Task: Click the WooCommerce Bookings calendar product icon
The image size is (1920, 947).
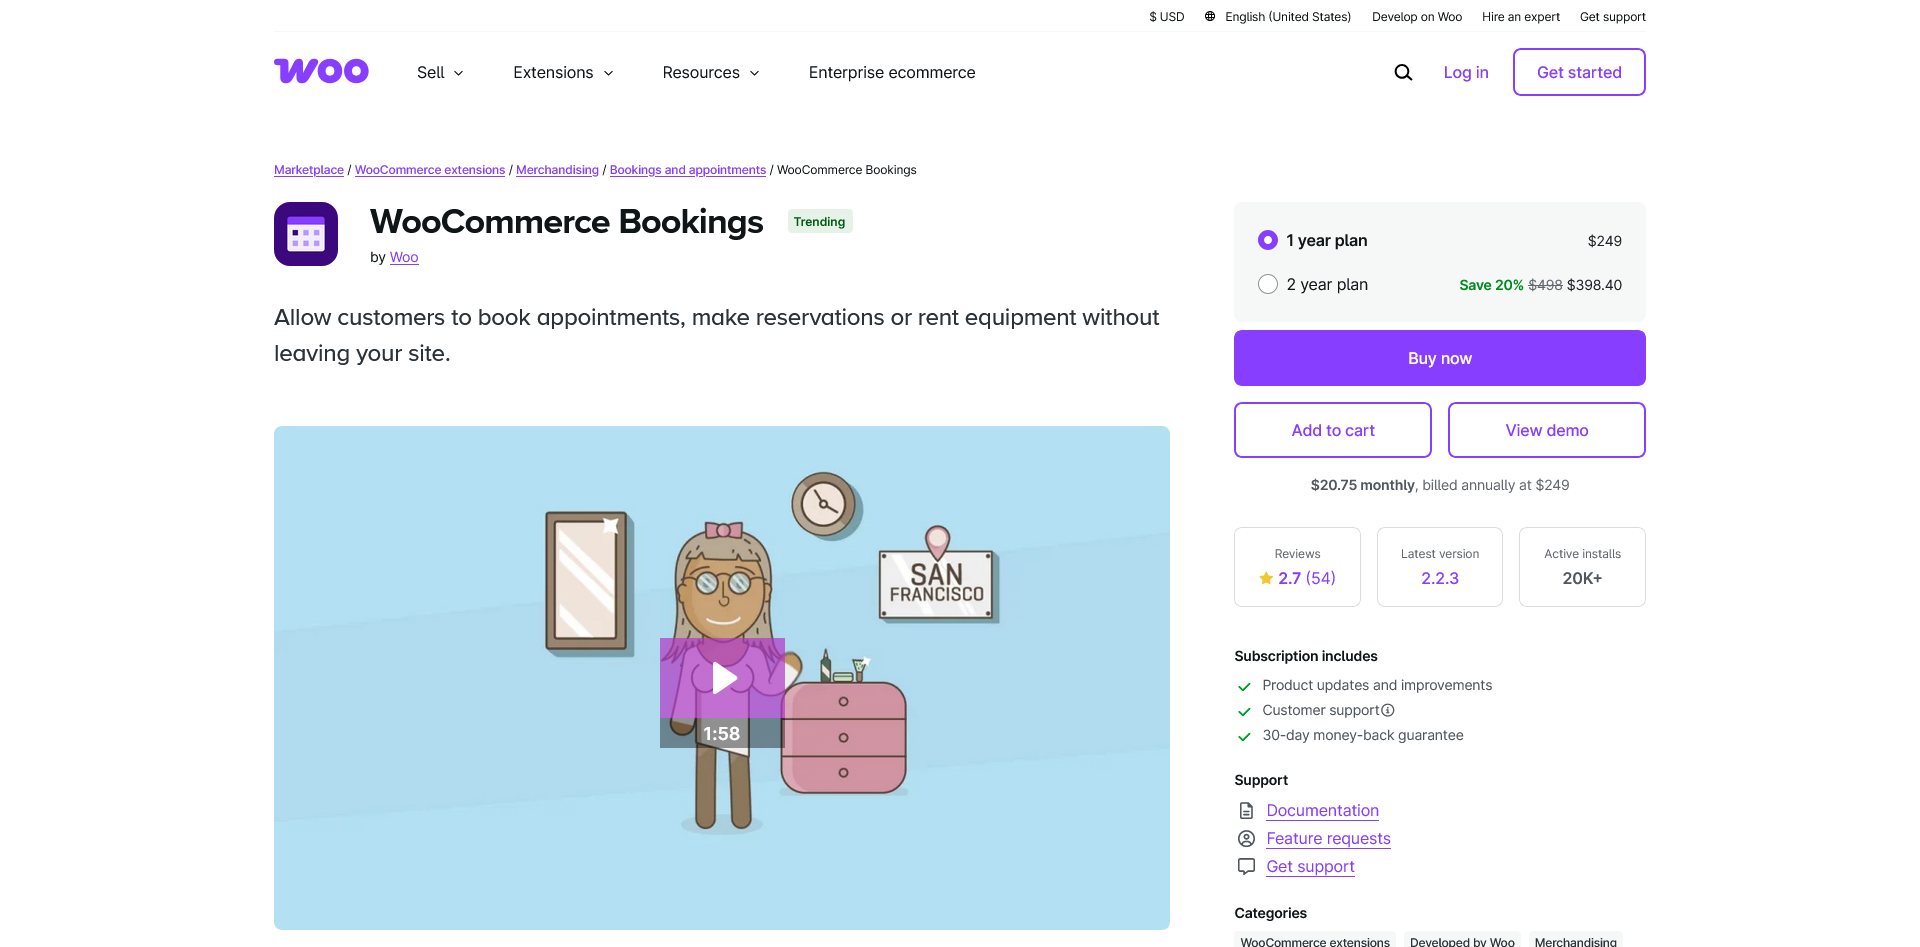Action: [x=306, y=234]
